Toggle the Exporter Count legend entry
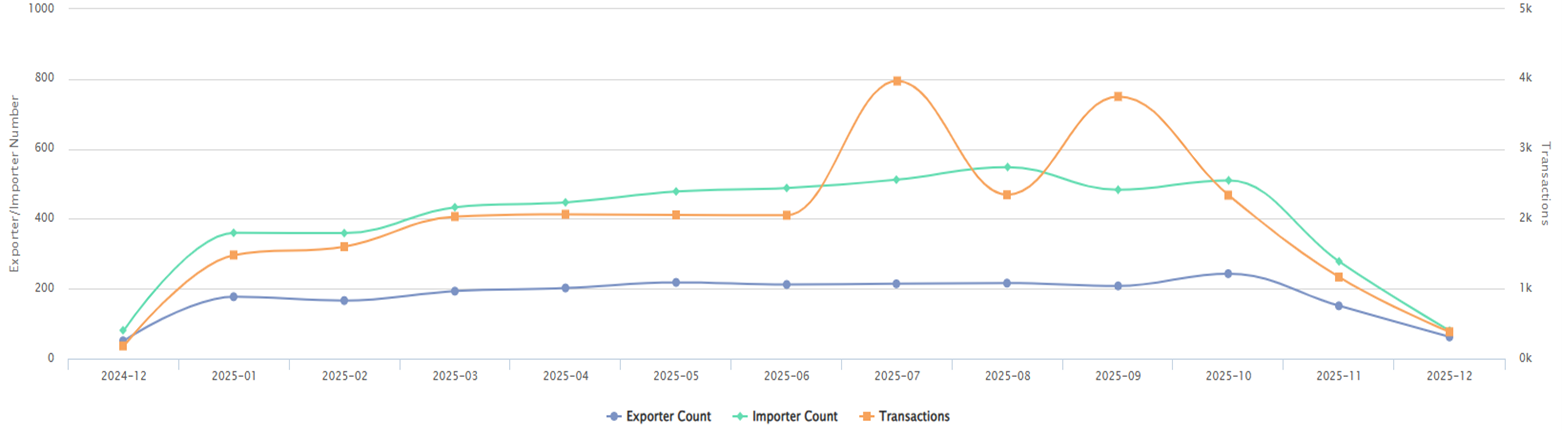Screen dimensions: 1562x431 coord(659,416)
